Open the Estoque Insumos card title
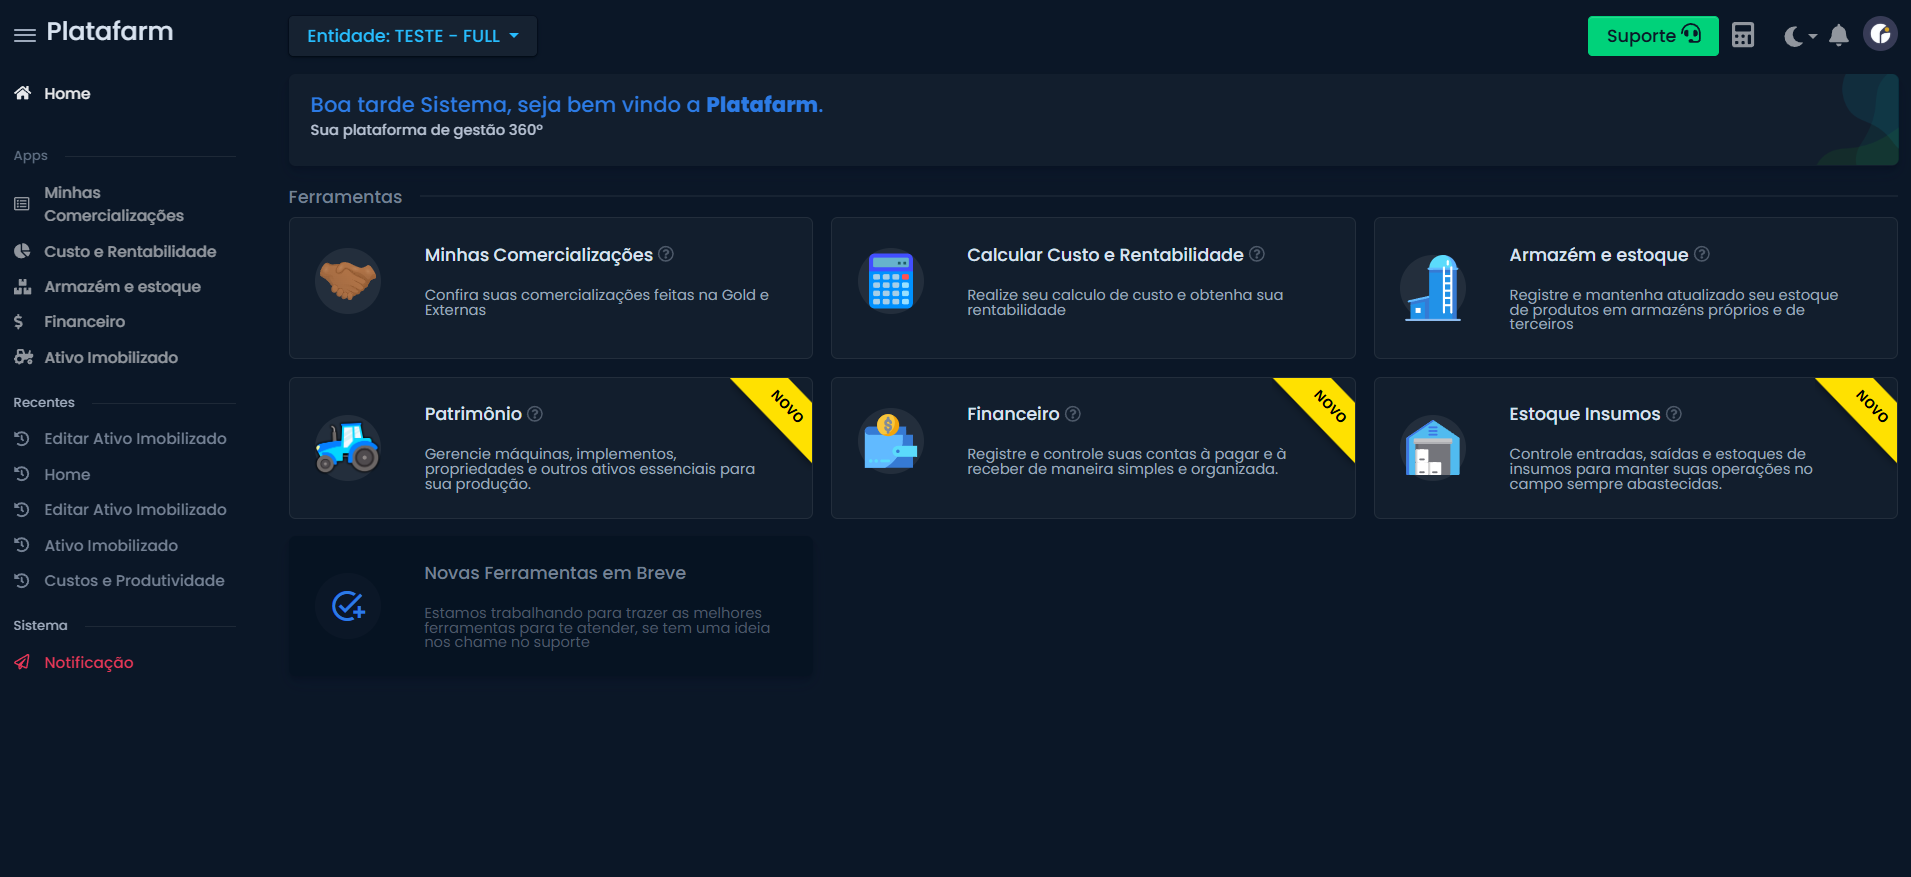Viewport: 1911px width, 877px height. pos(1585,414)
